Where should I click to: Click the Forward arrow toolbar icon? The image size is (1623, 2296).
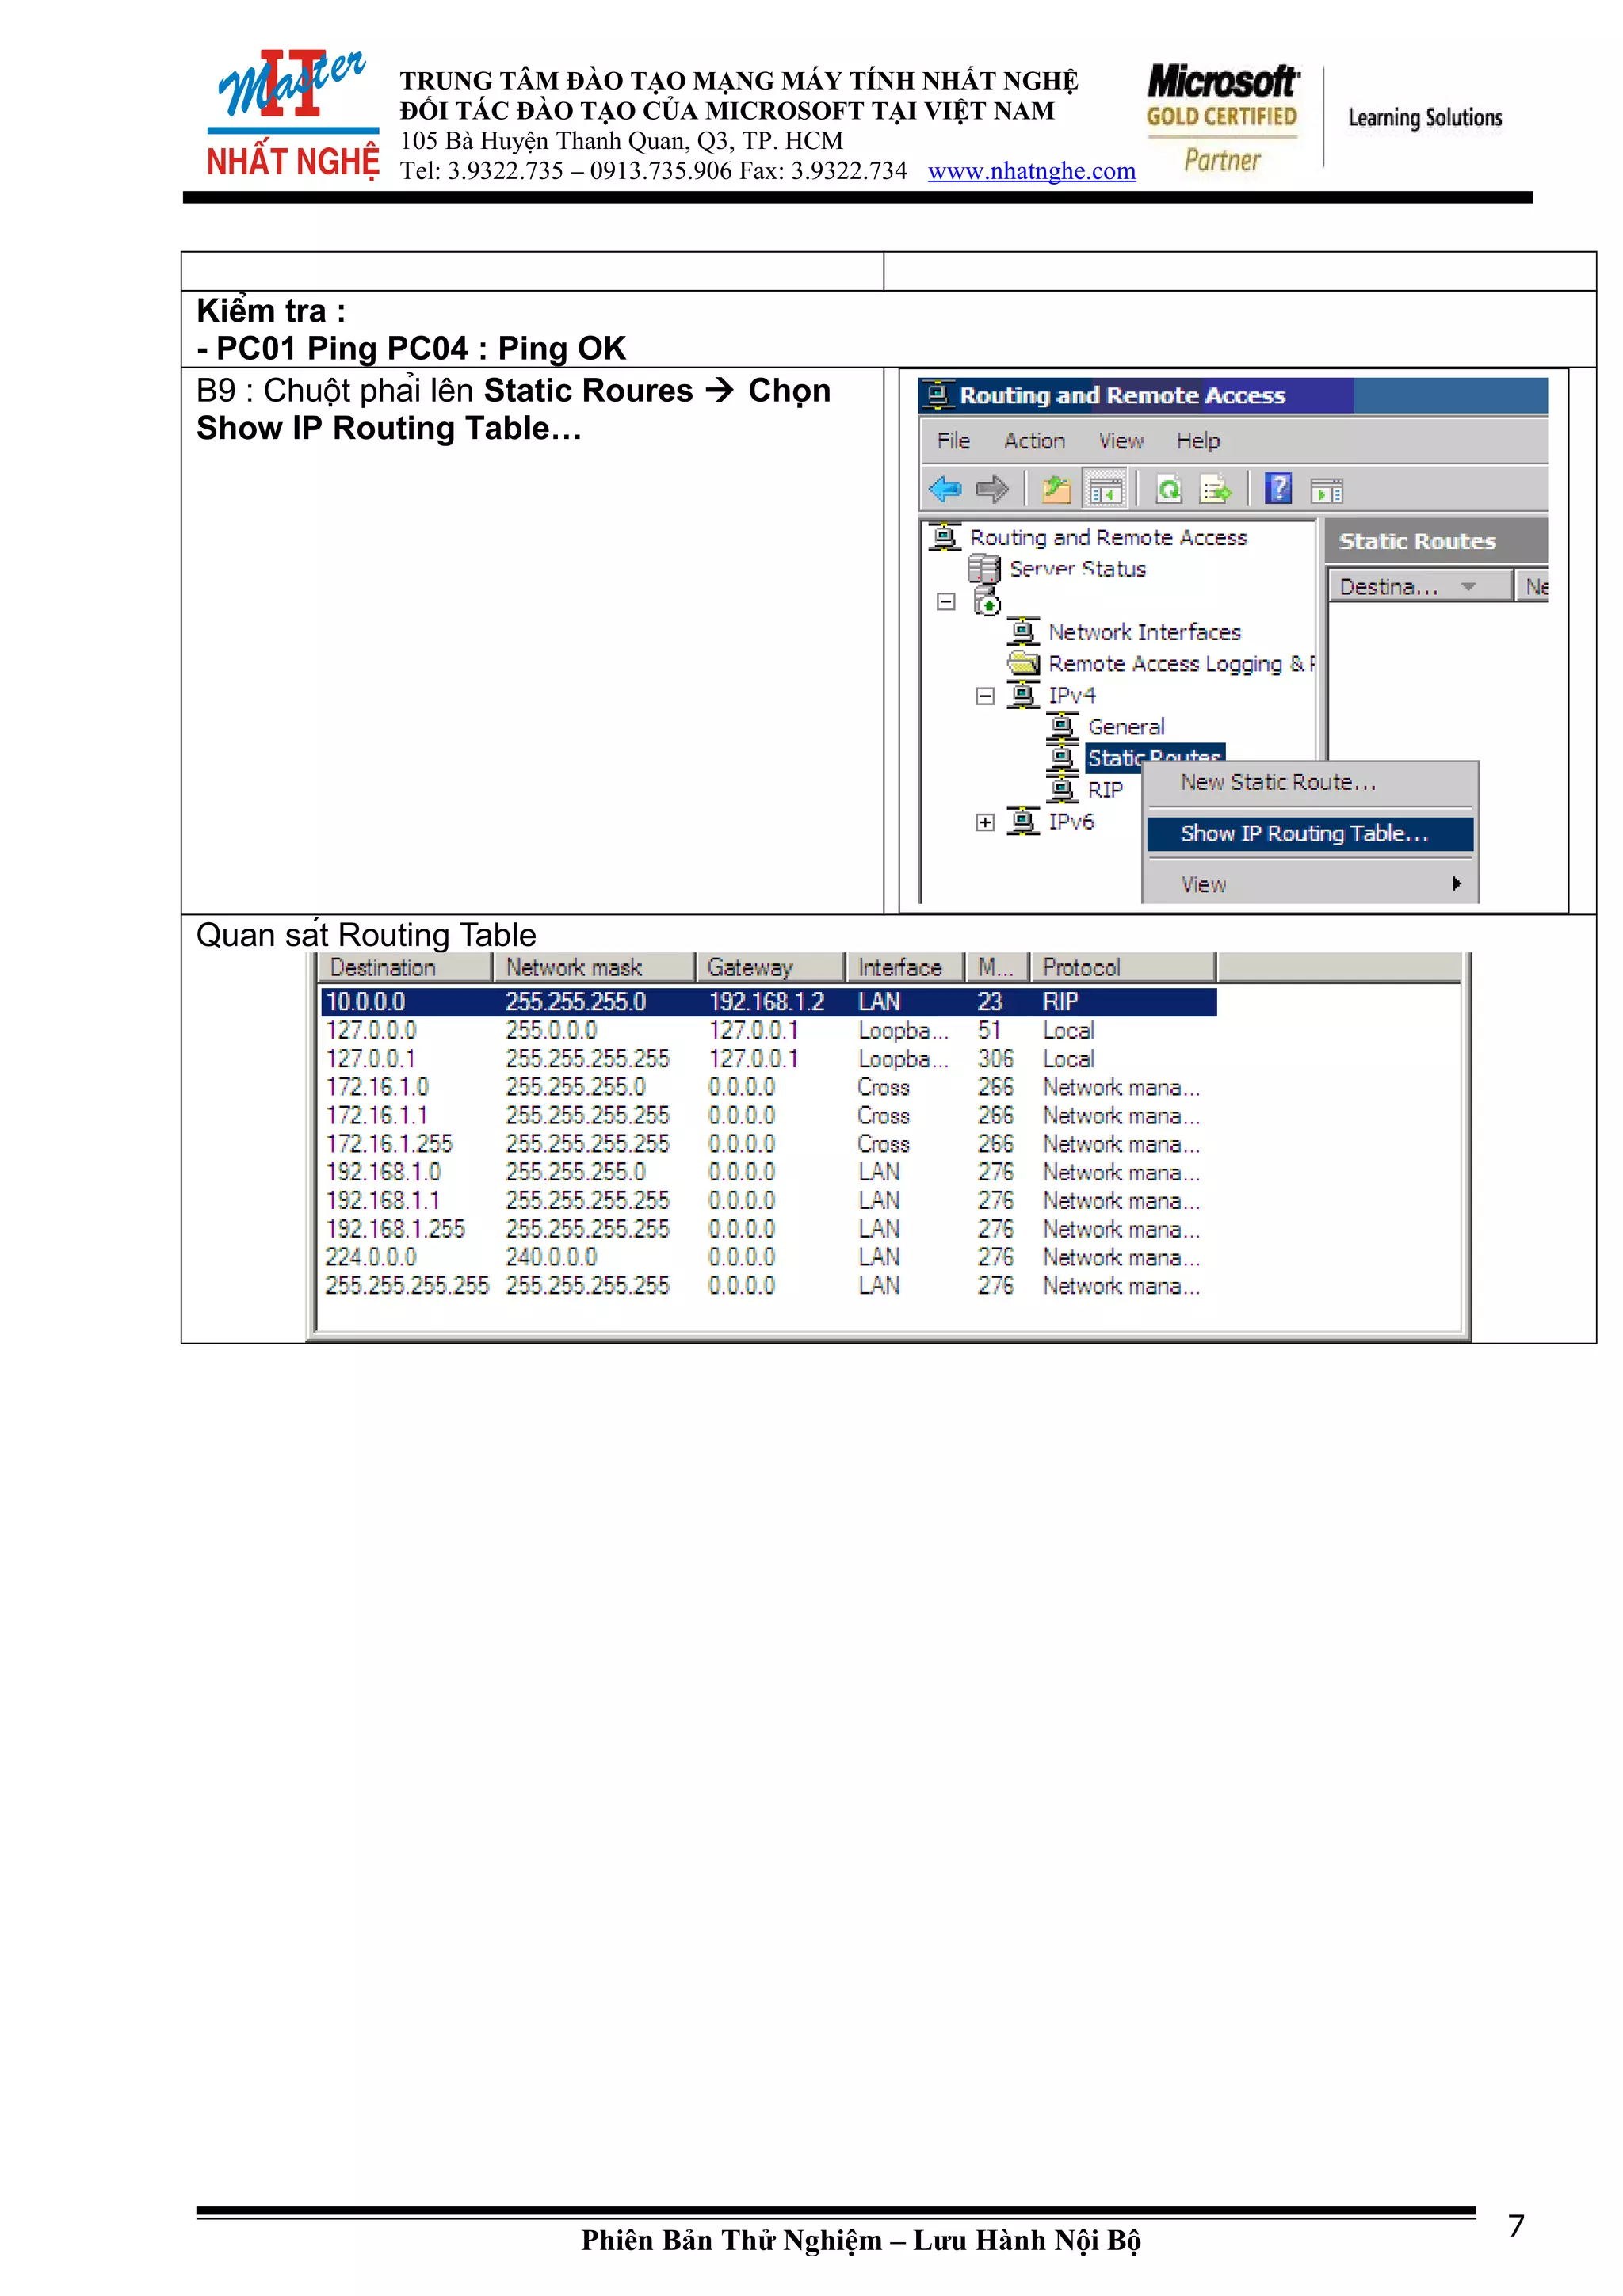pyautogui.click(x=992, y=489)
